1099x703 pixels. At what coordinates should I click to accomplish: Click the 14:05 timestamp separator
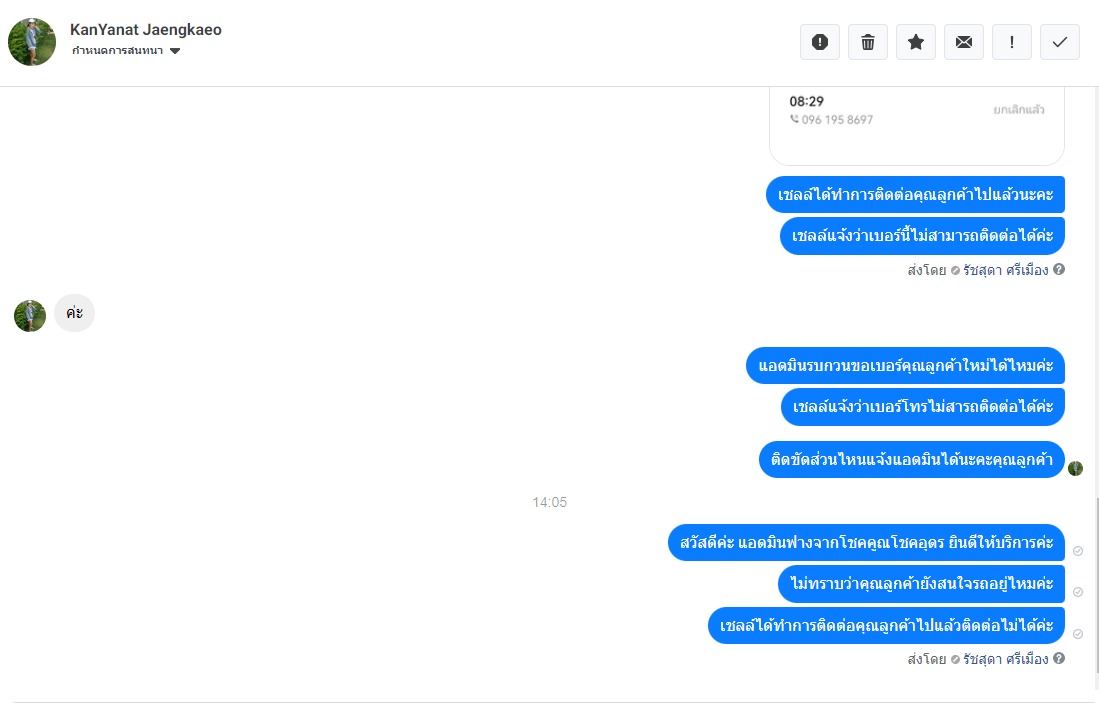tap(550, 502)
